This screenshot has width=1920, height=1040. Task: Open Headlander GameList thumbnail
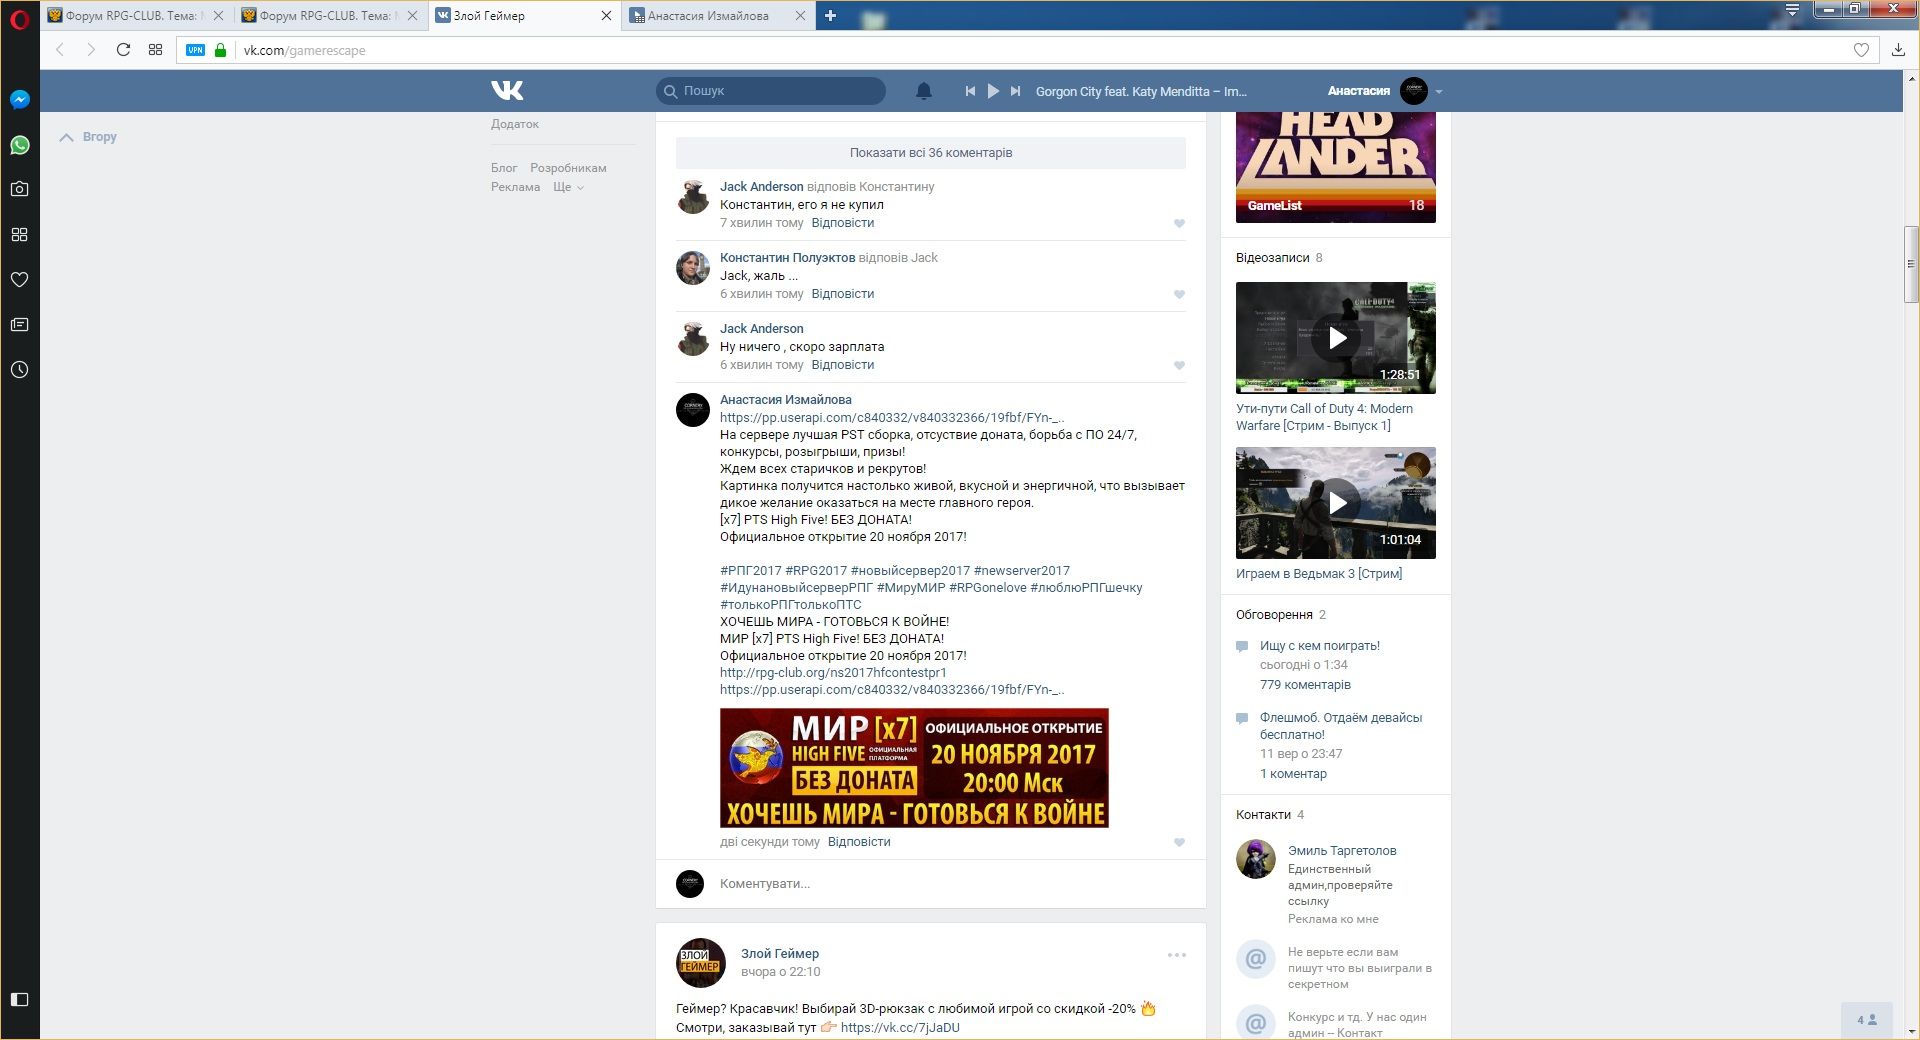tap(1336, 167)
